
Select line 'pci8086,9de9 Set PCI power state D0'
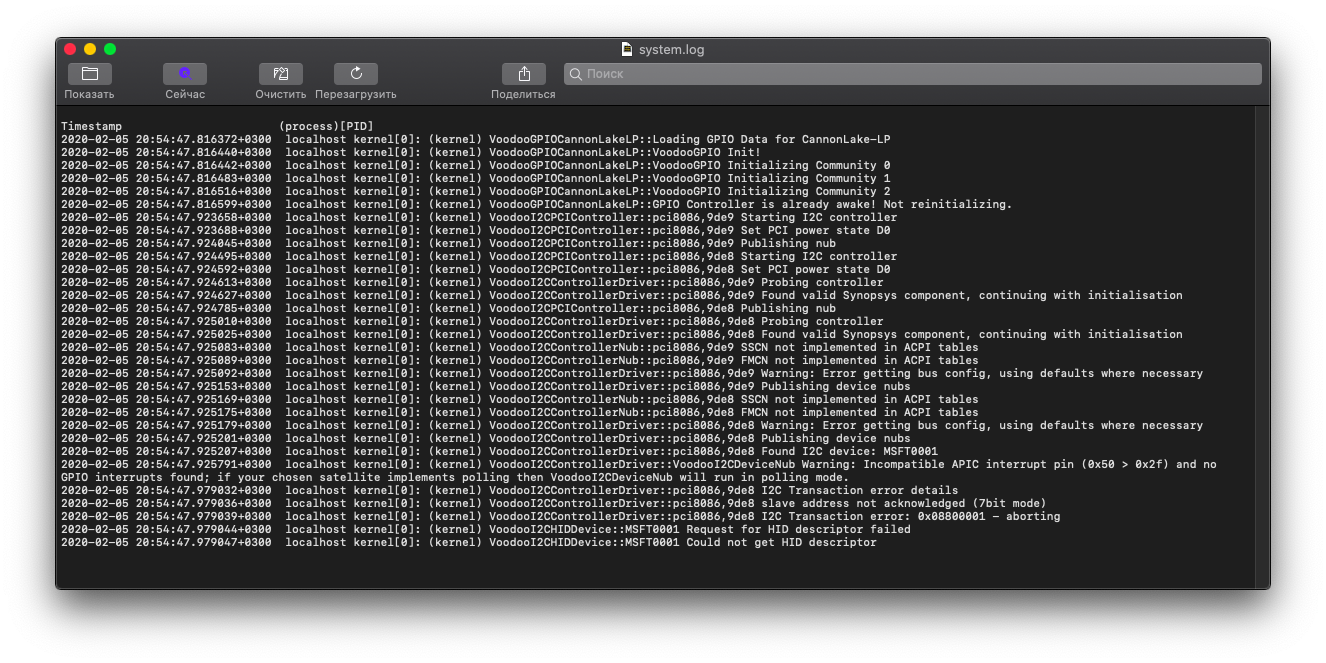tap(475, 230)
